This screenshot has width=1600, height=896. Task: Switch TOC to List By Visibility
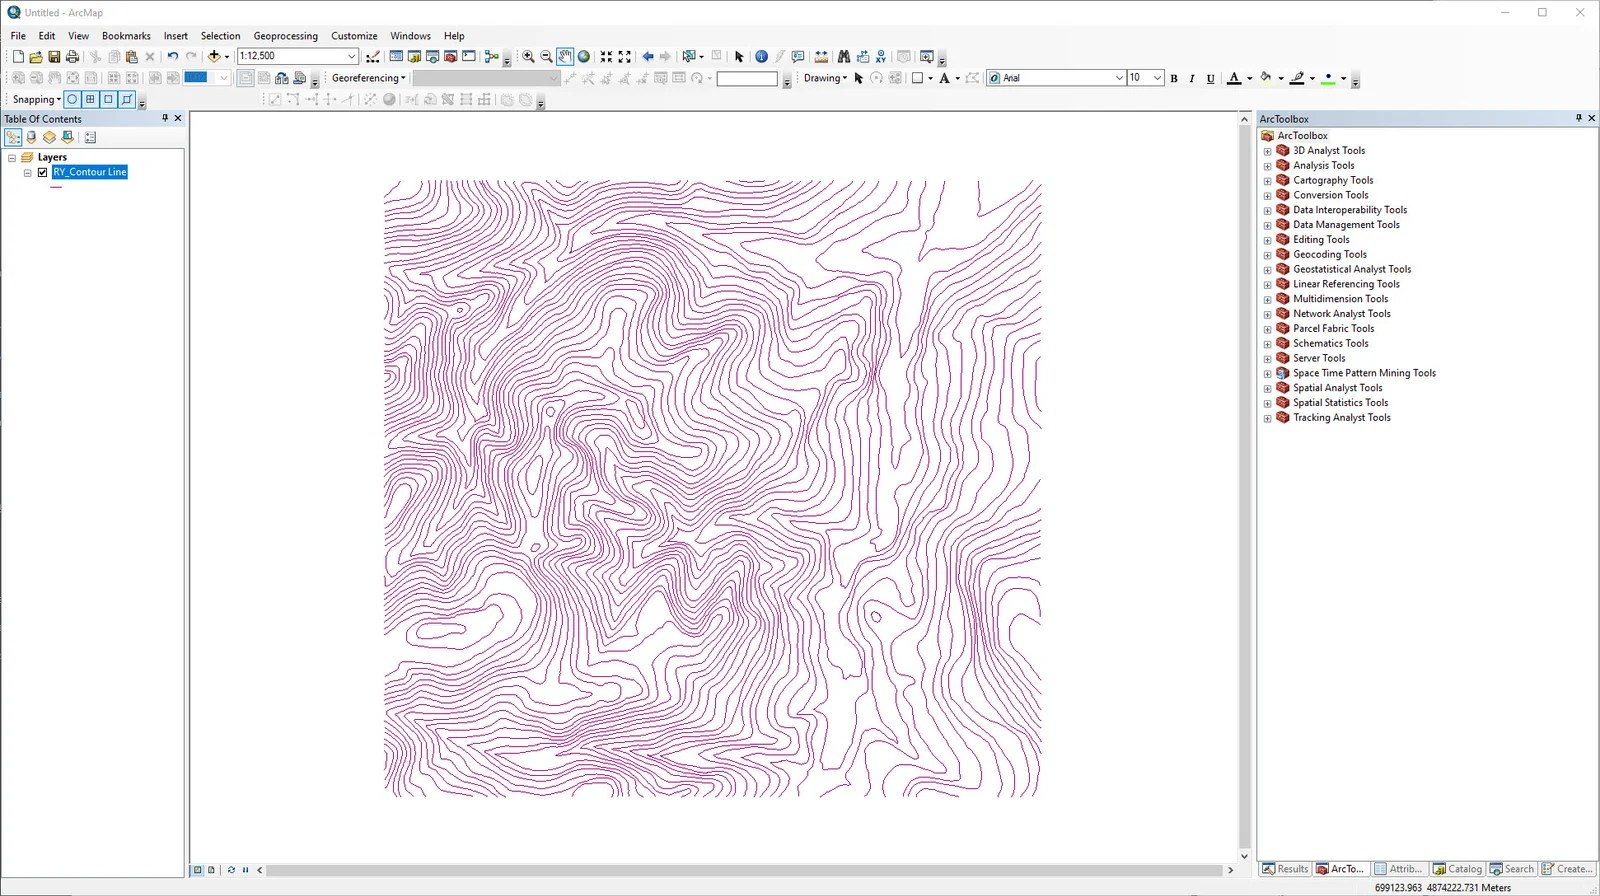[x=49, y=137]
